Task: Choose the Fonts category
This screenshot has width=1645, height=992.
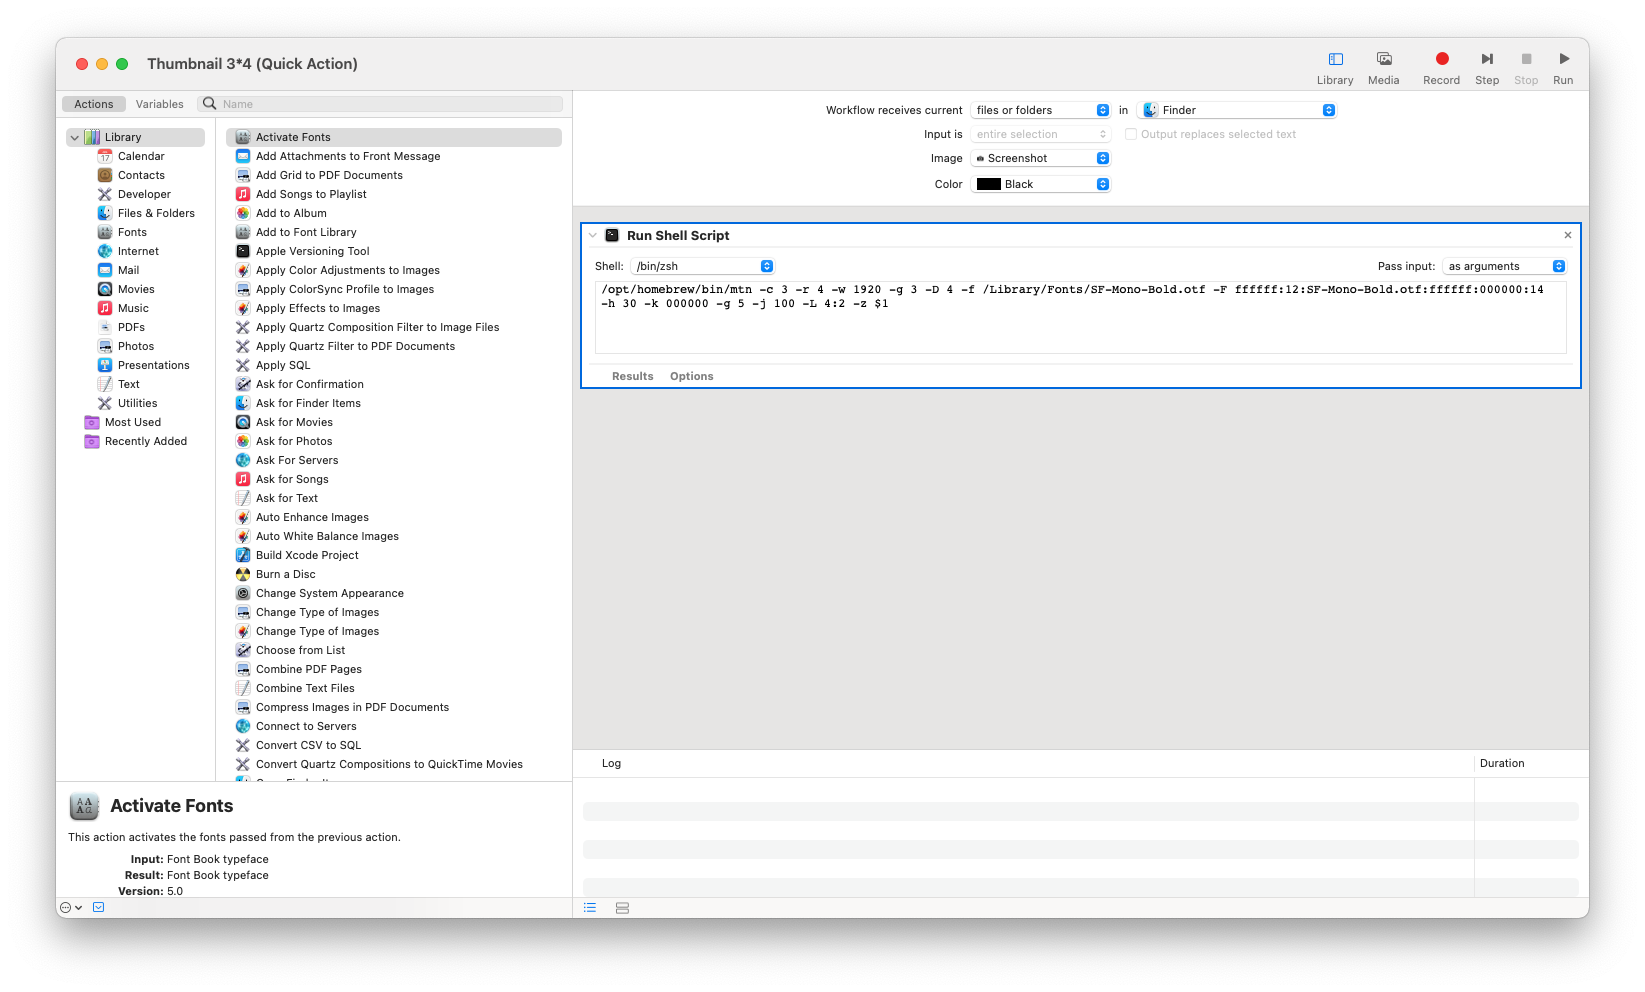Action: tap(132, 232)
